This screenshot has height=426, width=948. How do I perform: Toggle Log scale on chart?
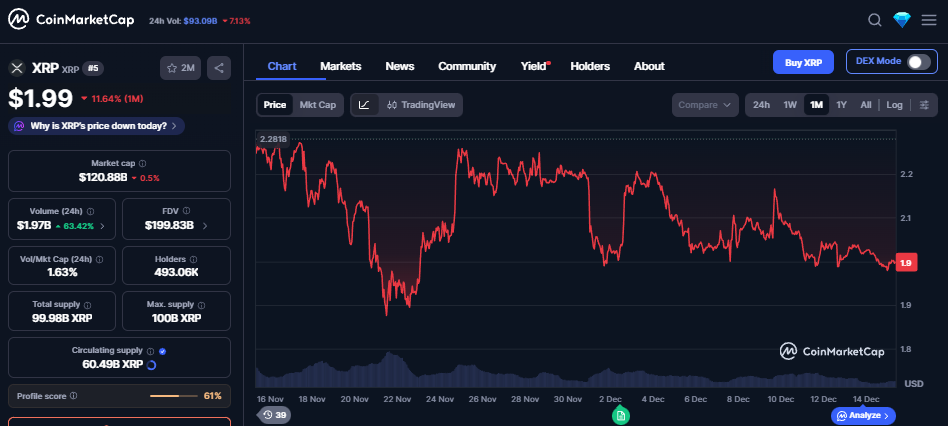tap(894, 105)
